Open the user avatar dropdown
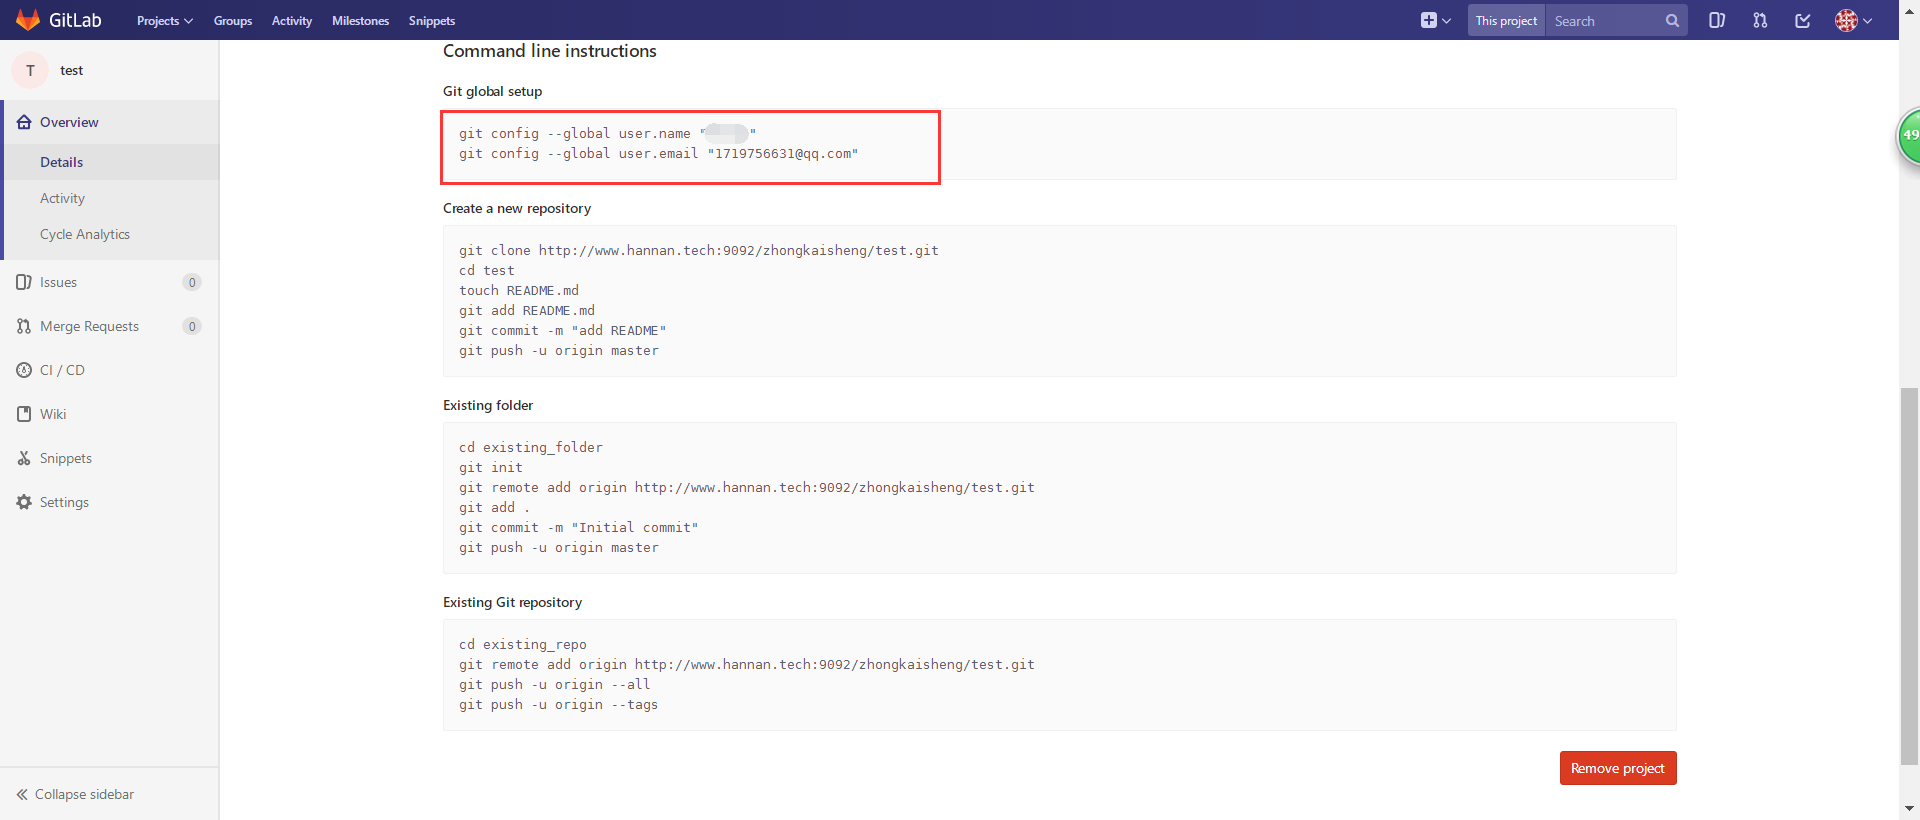 (1853, 21)
